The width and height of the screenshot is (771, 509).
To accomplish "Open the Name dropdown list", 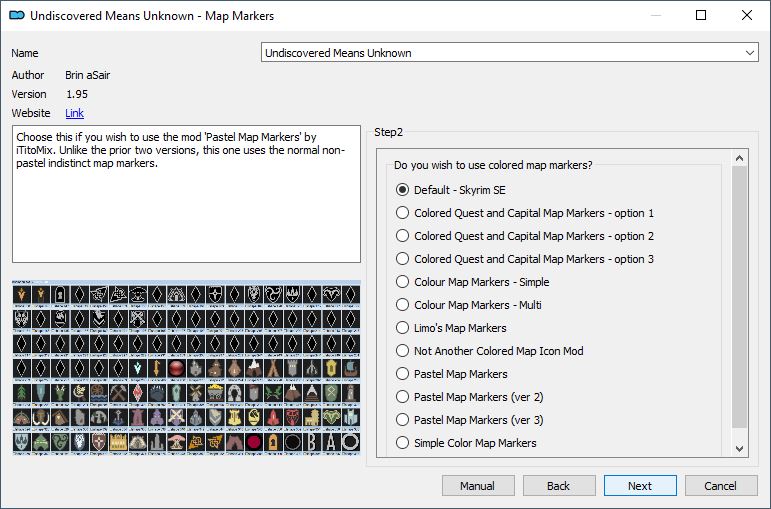I will pyautogui.click(x=510, y=53).
